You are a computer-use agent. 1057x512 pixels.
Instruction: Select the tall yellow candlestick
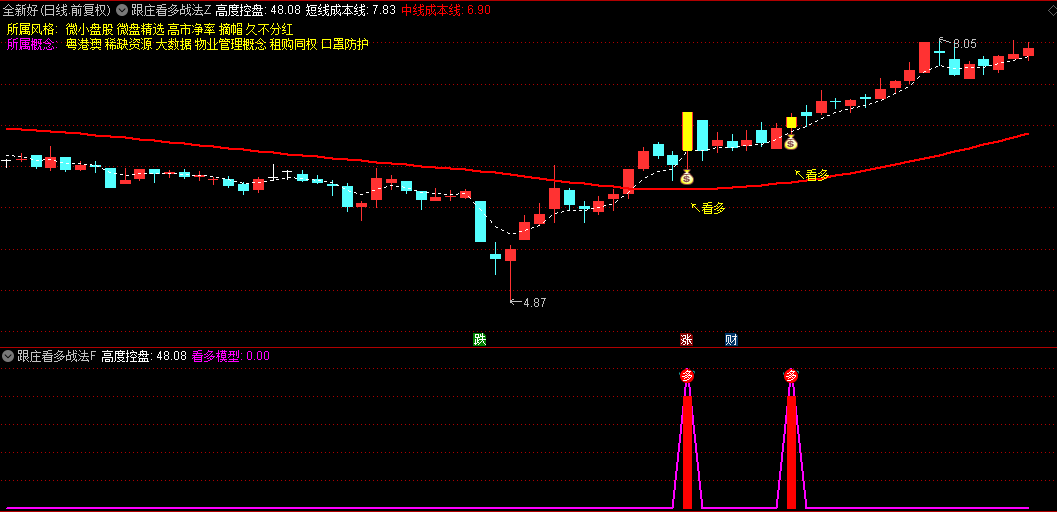(x=688, y=131)
